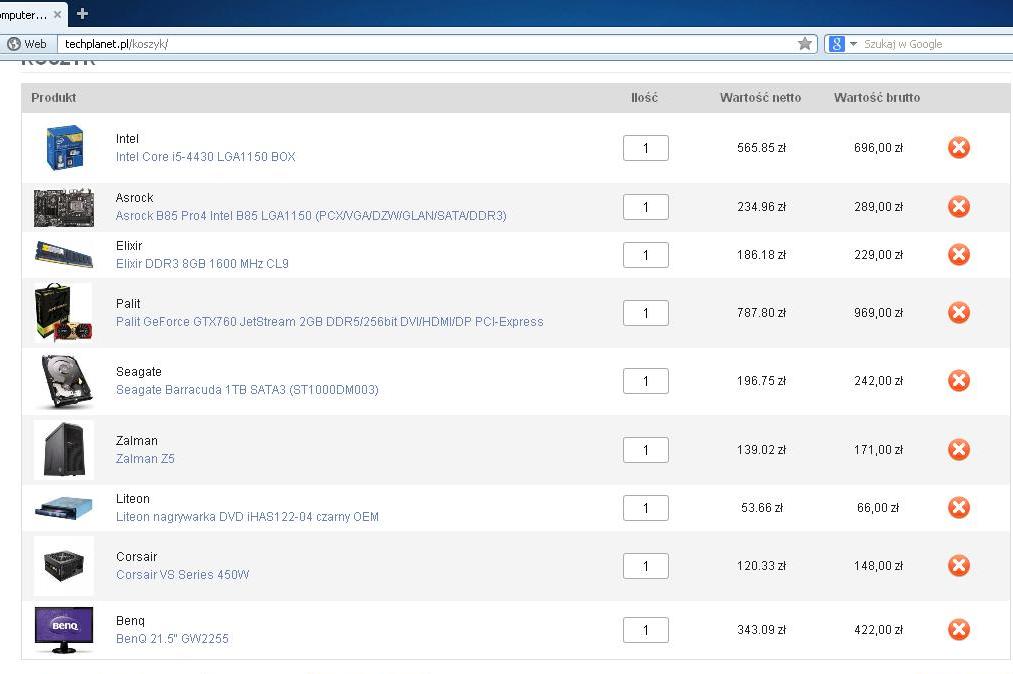Select the 289,00 zł gross price
This screenshot has width=1013, height=674.
tap(878, 206)
